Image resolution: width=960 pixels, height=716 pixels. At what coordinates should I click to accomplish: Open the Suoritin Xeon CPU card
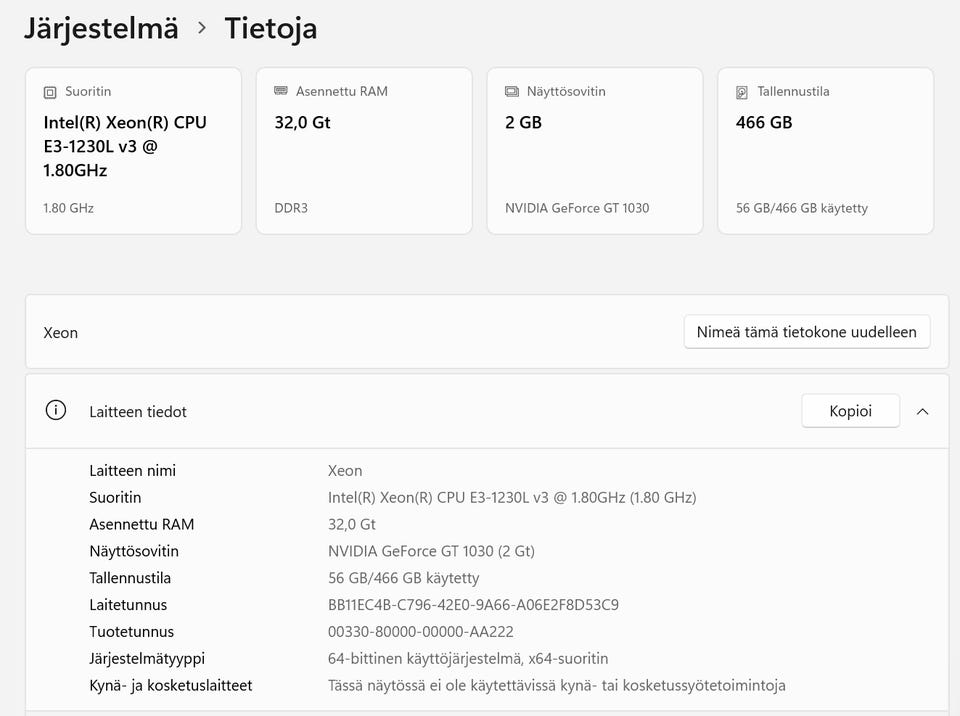tap(133, 151)
